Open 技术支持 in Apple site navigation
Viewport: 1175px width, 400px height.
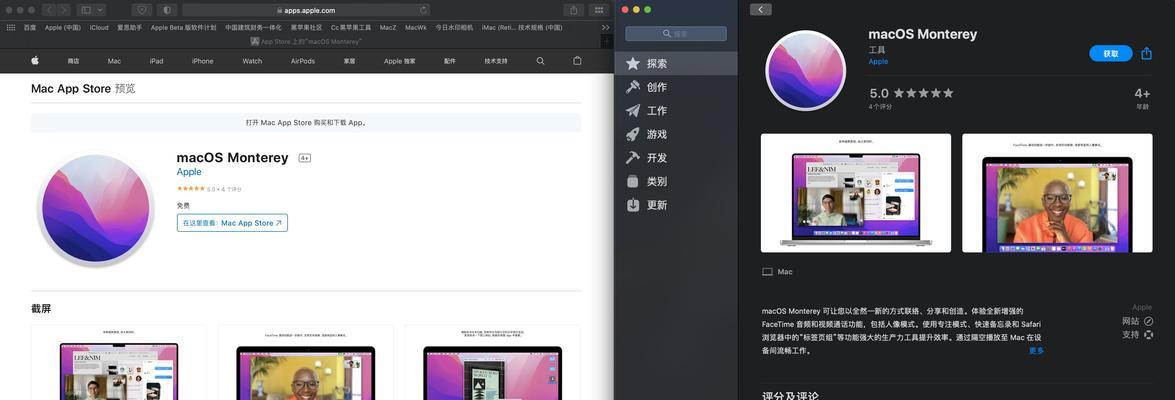[x=496, y=61]
